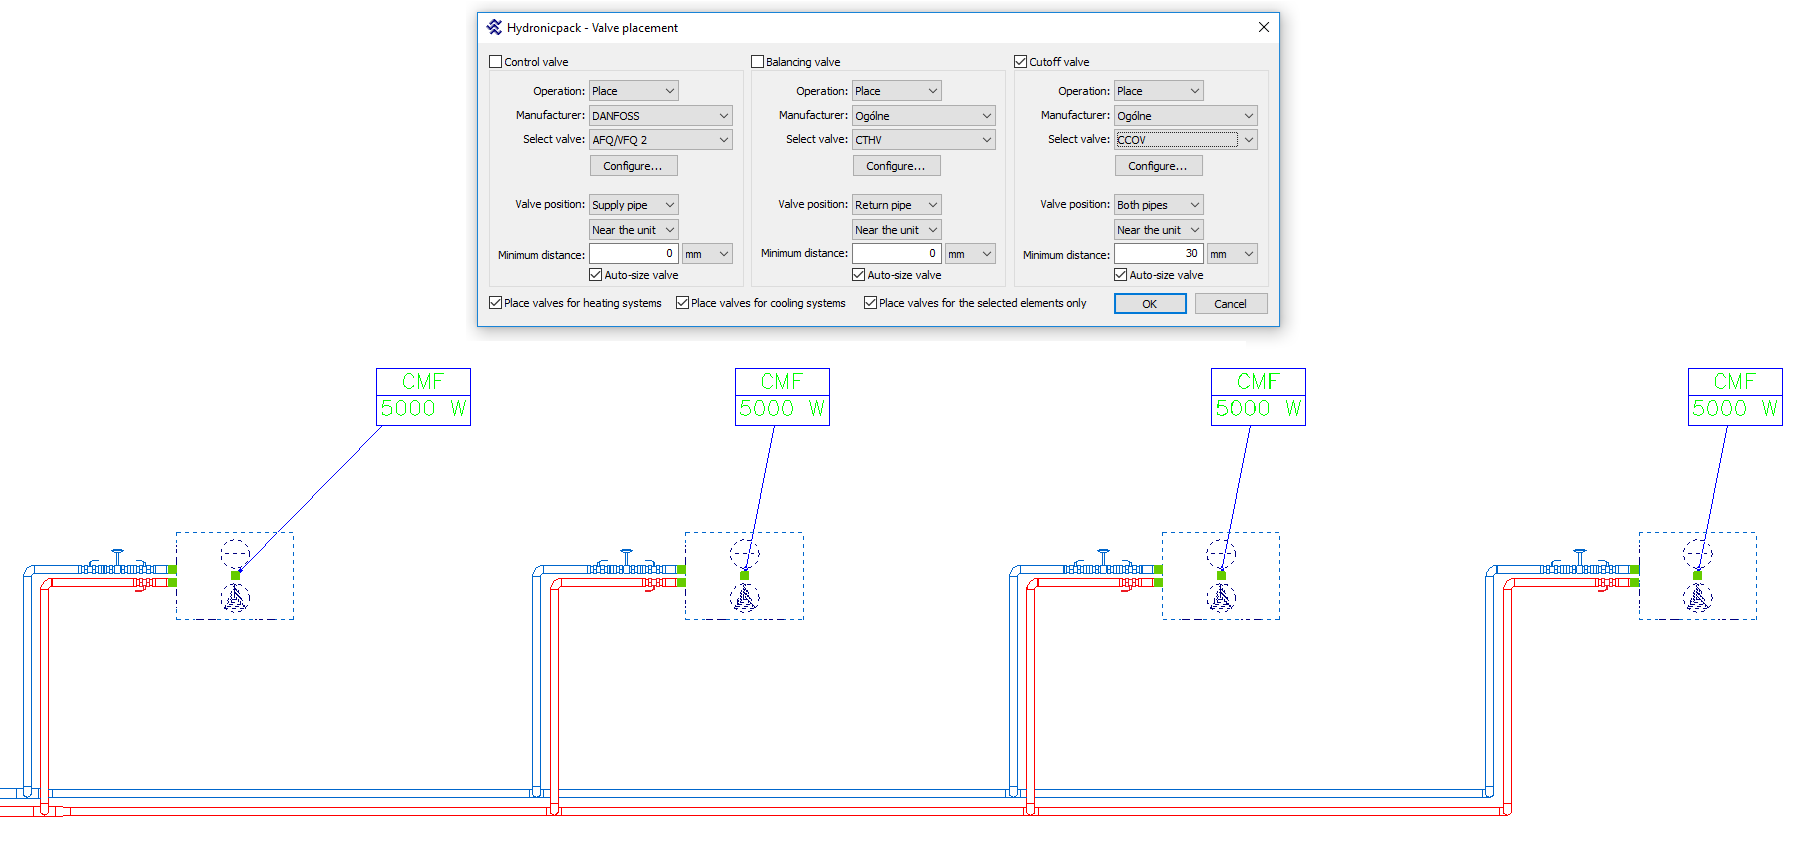This screenshot has width=1815, height=843.
Task: Uncheck the Cutoff valve checkbox
Action: tap(1021, 62)
